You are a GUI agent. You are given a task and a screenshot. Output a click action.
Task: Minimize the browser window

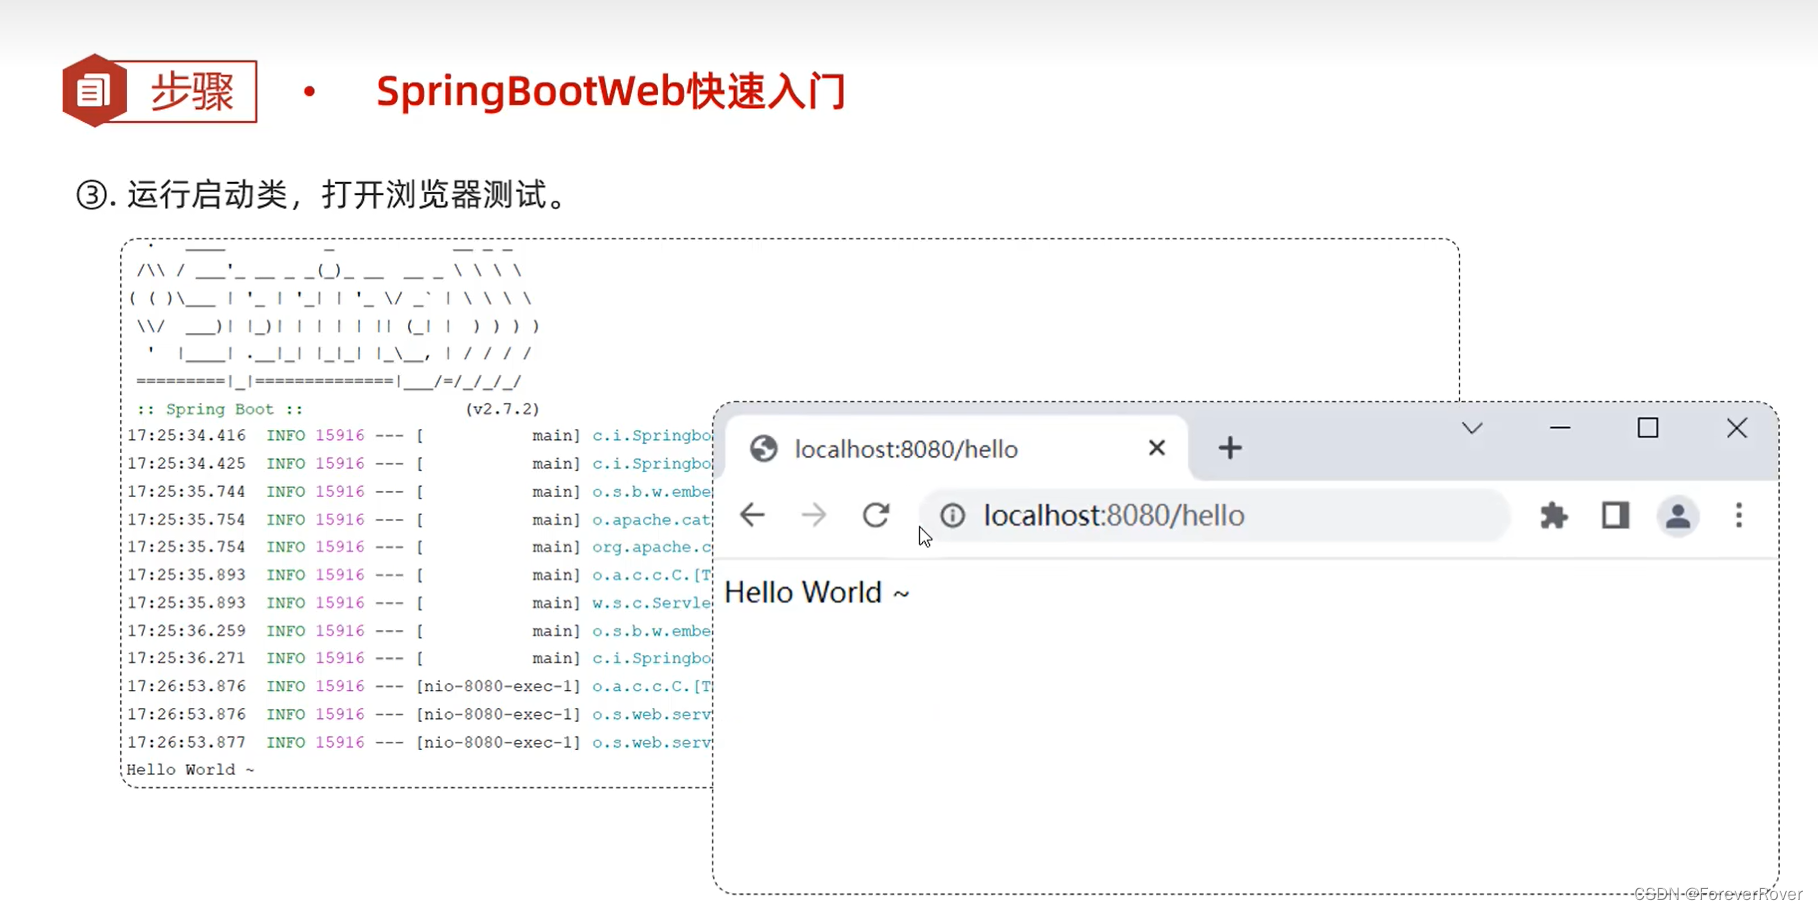point(1560,428)
